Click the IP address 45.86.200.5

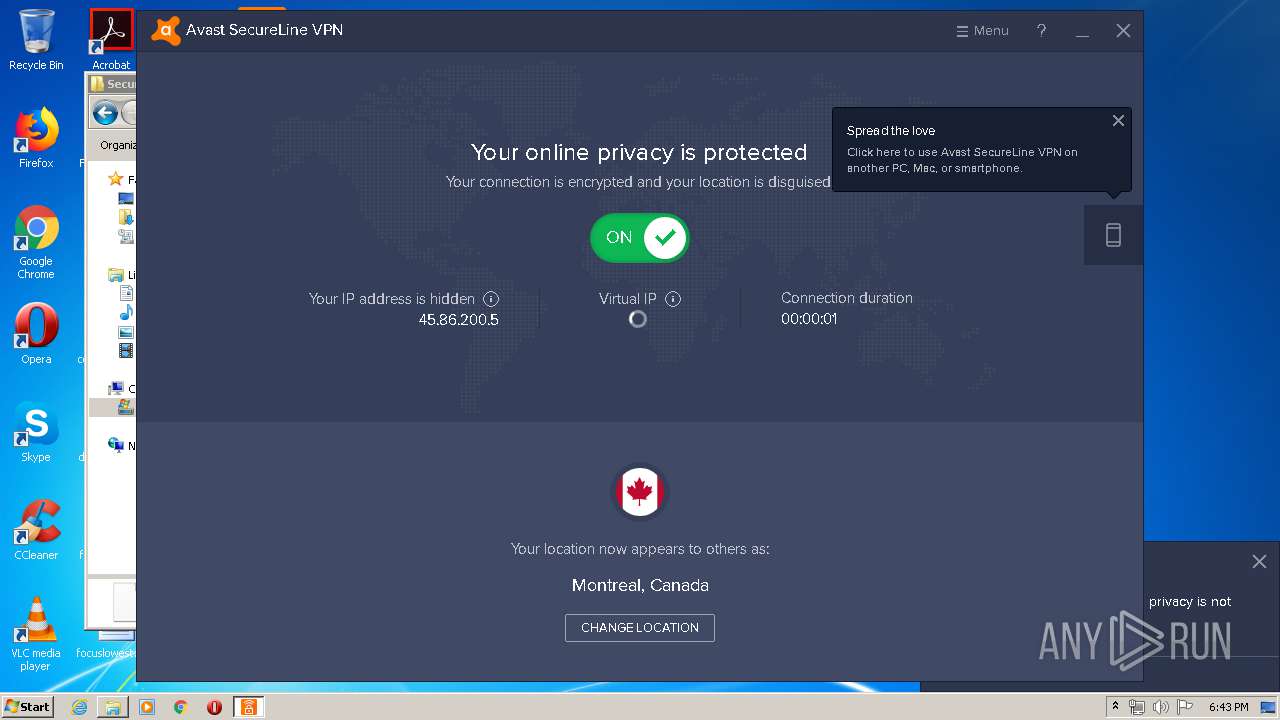tap(459, 320)
